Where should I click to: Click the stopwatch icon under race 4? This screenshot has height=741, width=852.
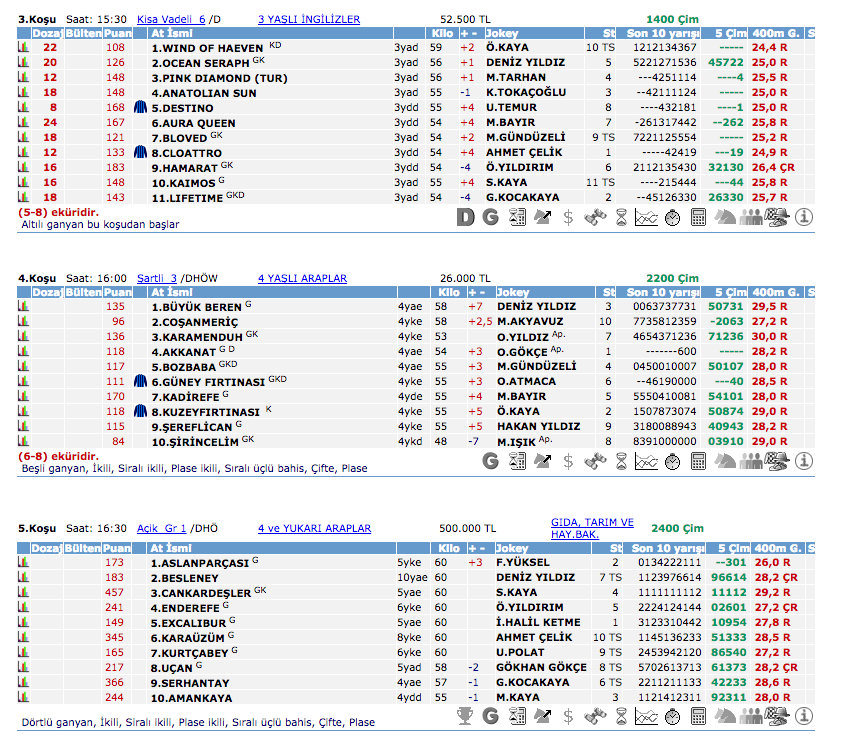[x=672, y=461]
